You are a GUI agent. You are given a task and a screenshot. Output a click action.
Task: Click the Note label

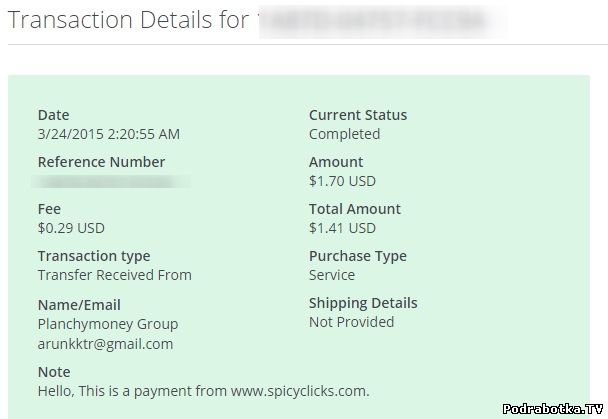(54, 372)
